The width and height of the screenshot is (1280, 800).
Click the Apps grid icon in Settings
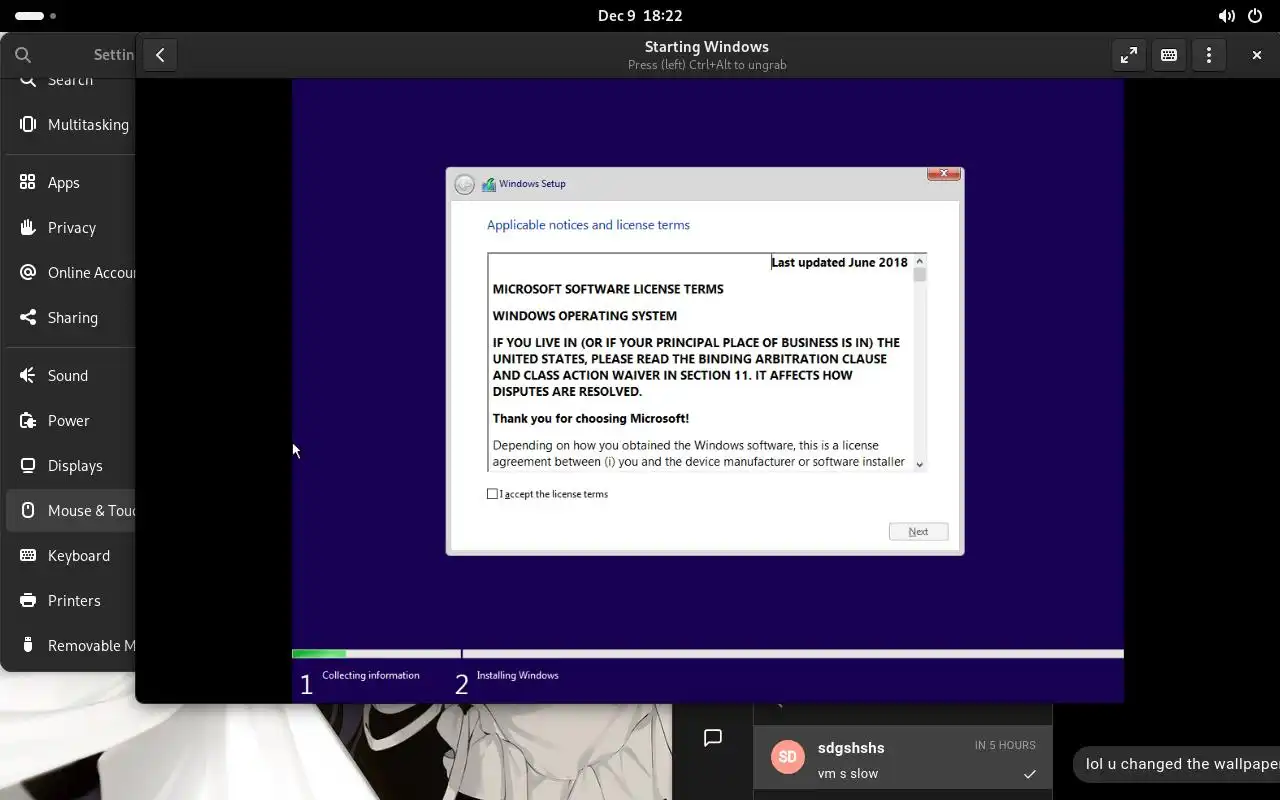pos(28,183)
